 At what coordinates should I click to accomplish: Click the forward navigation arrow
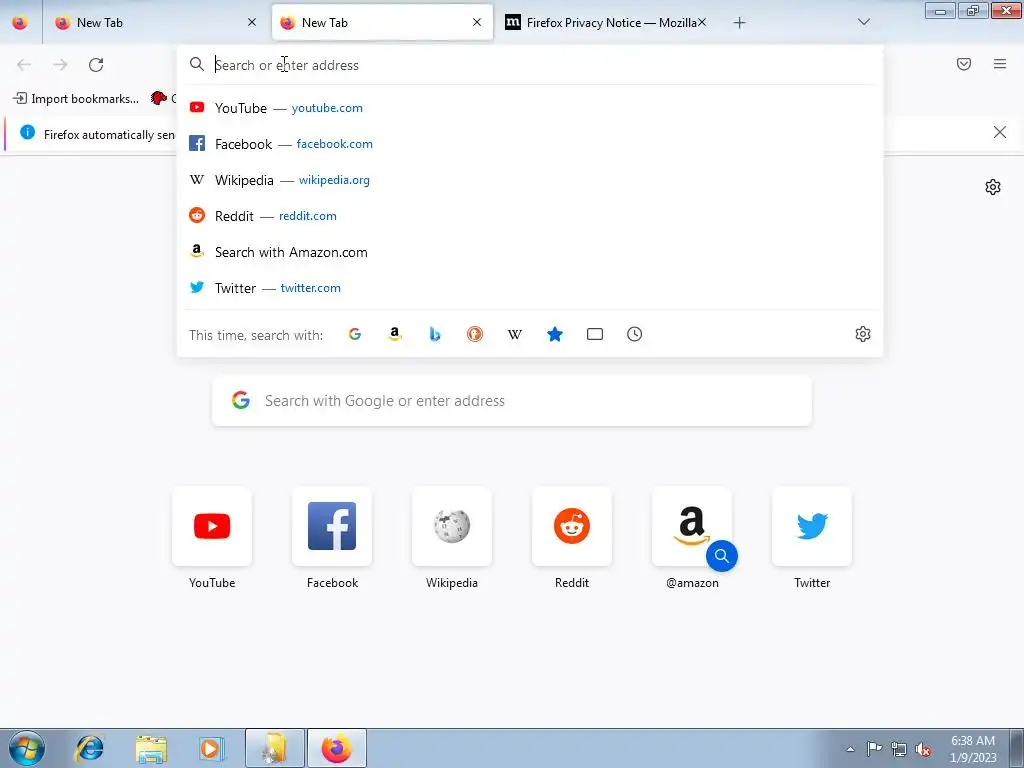(x=60, y=65)
